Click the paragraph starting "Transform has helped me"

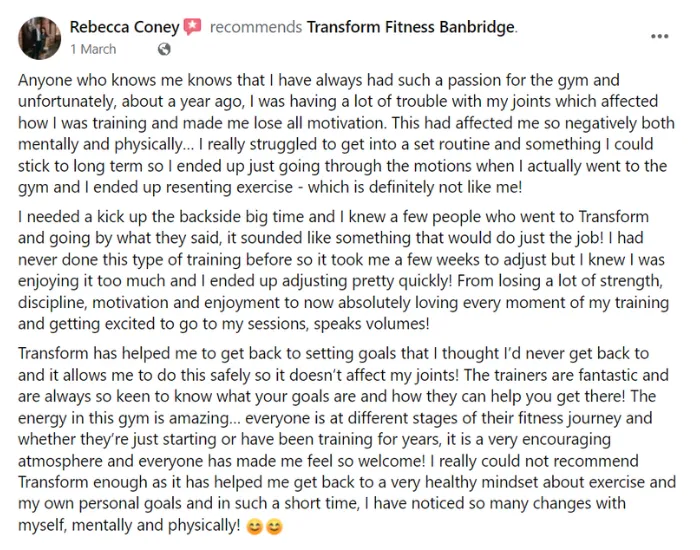click(347, 439)
